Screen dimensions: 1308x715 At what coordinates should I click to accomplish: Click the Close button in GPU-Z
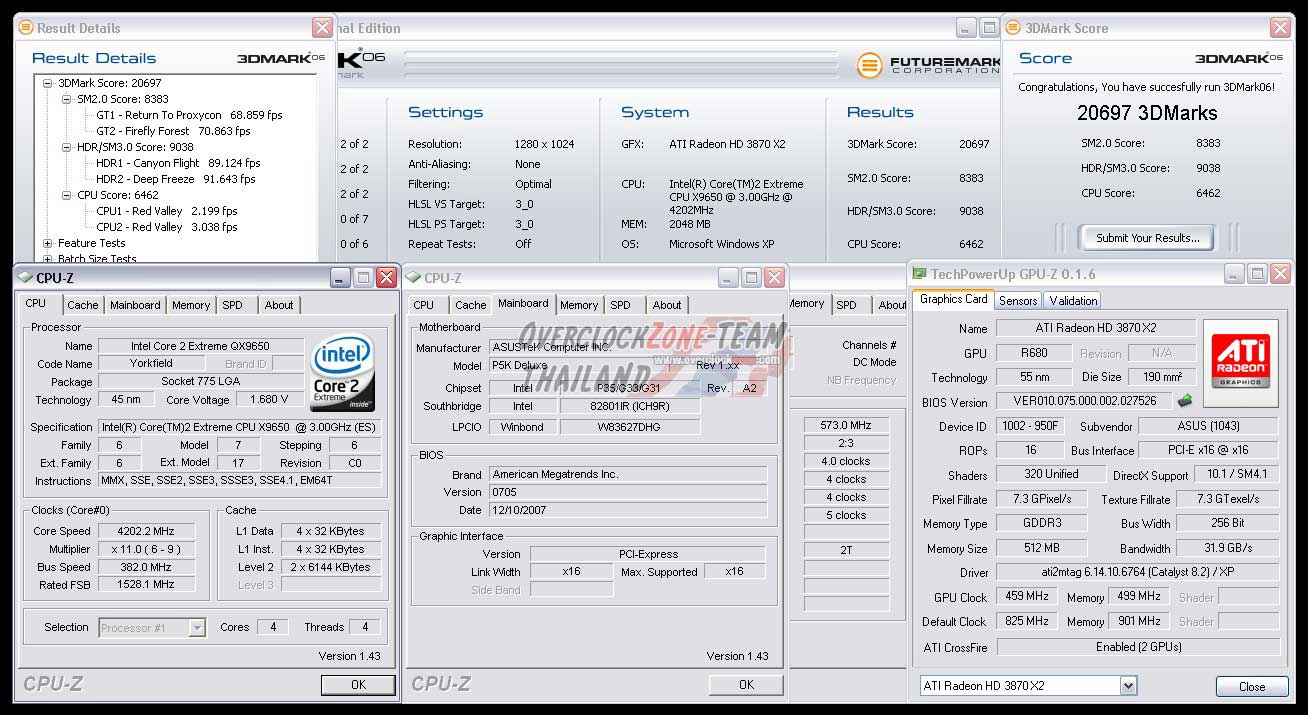1252,686
